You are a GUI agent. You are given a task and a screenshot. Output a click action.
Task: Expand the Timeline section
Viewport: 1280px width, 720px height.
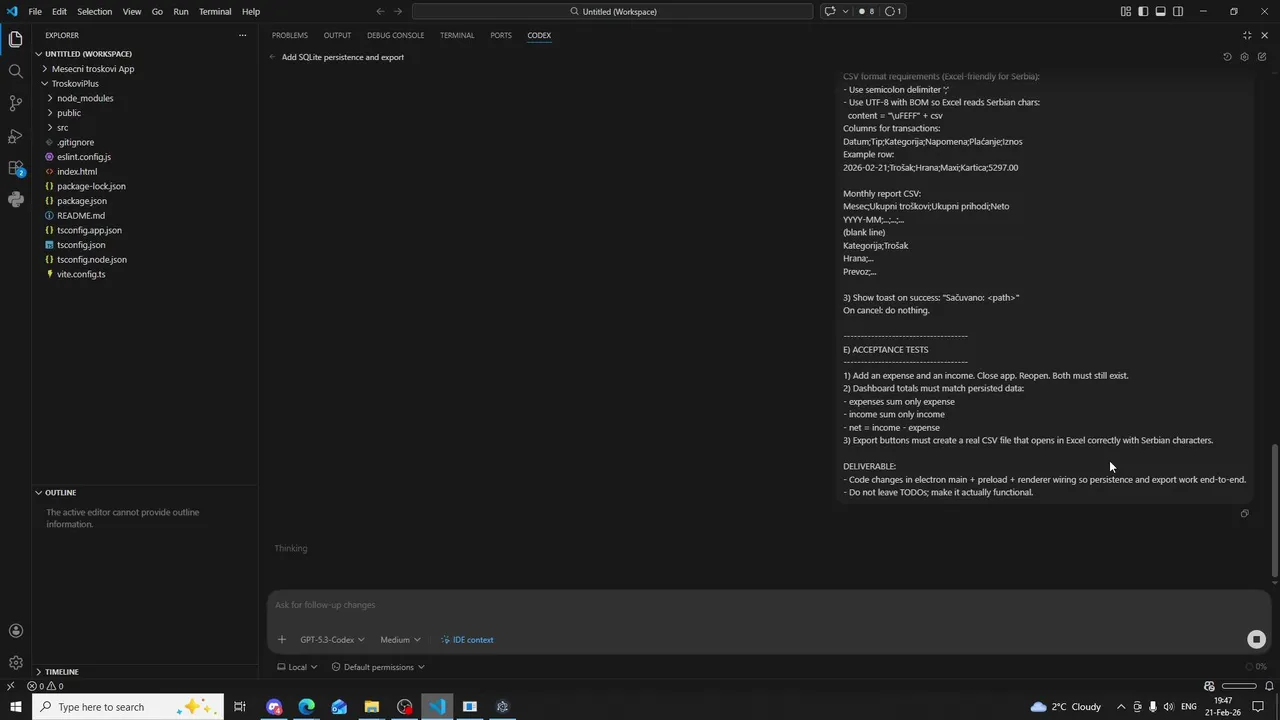point(145,672)
